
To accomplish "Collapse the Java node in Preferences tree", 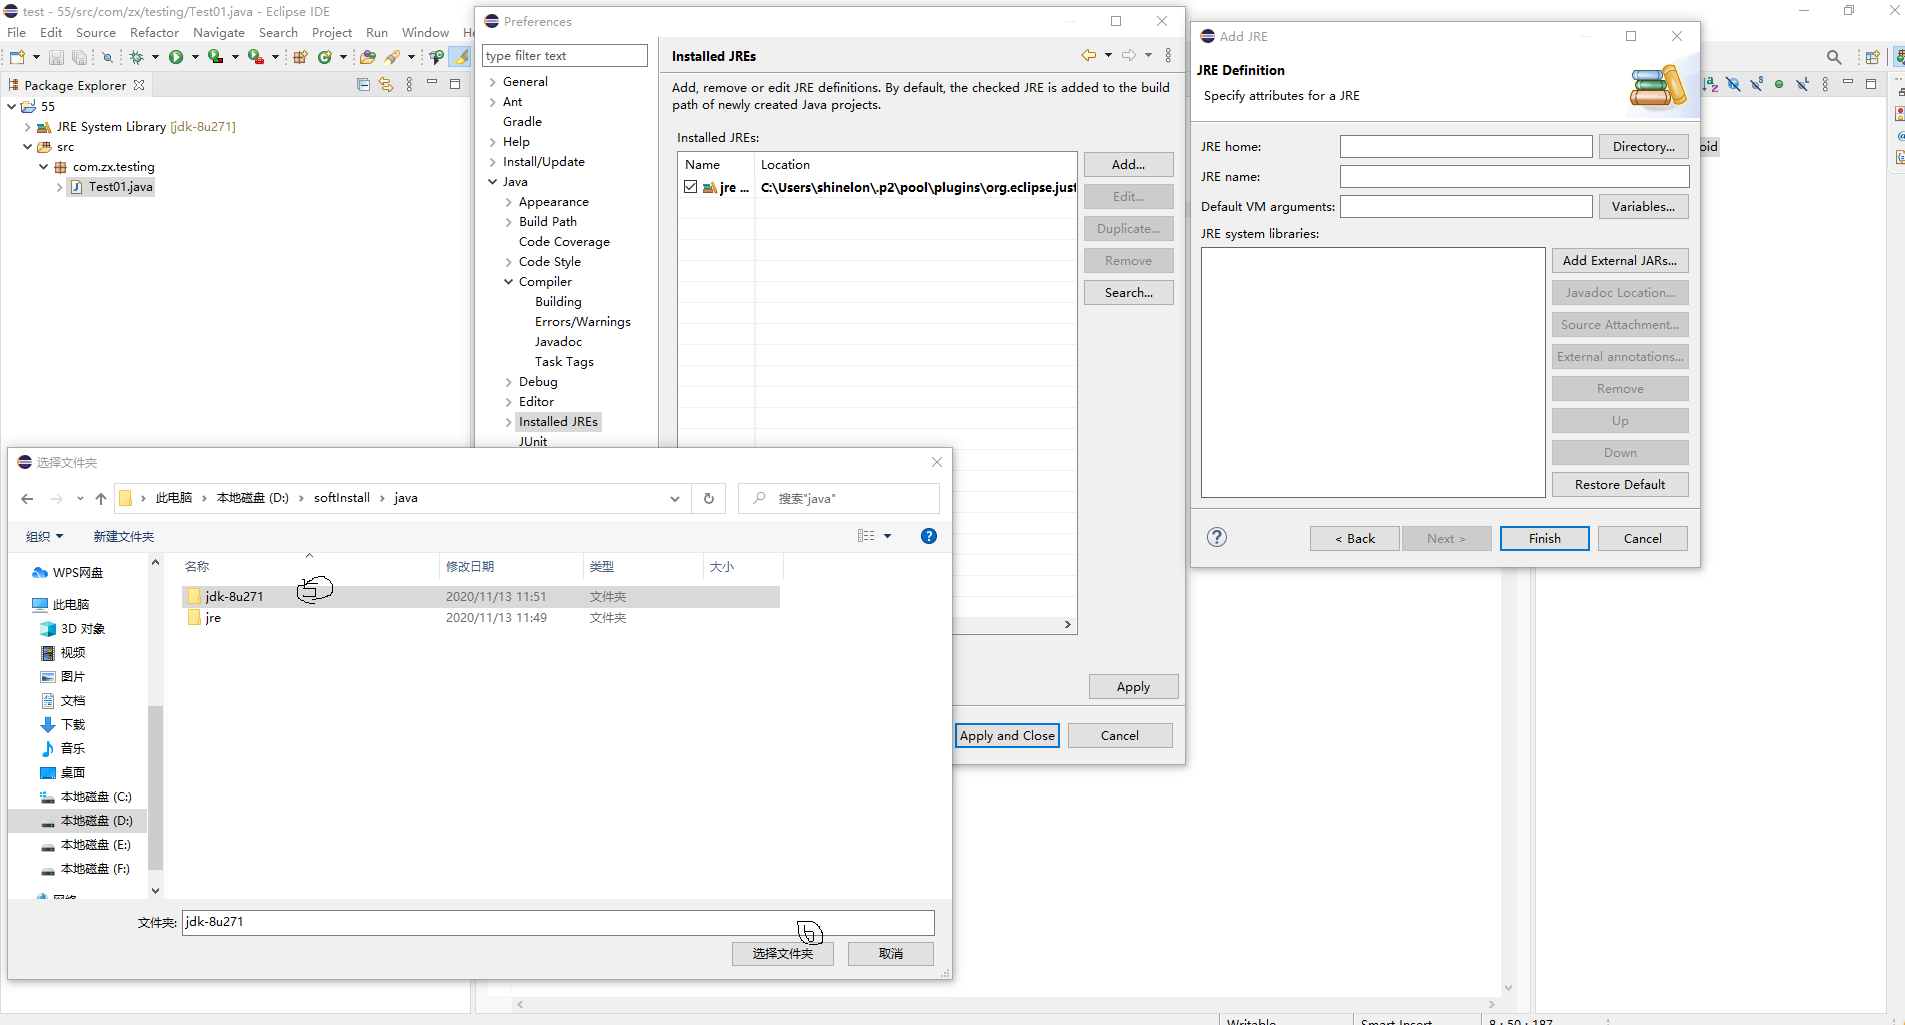I will click(493, 182).
